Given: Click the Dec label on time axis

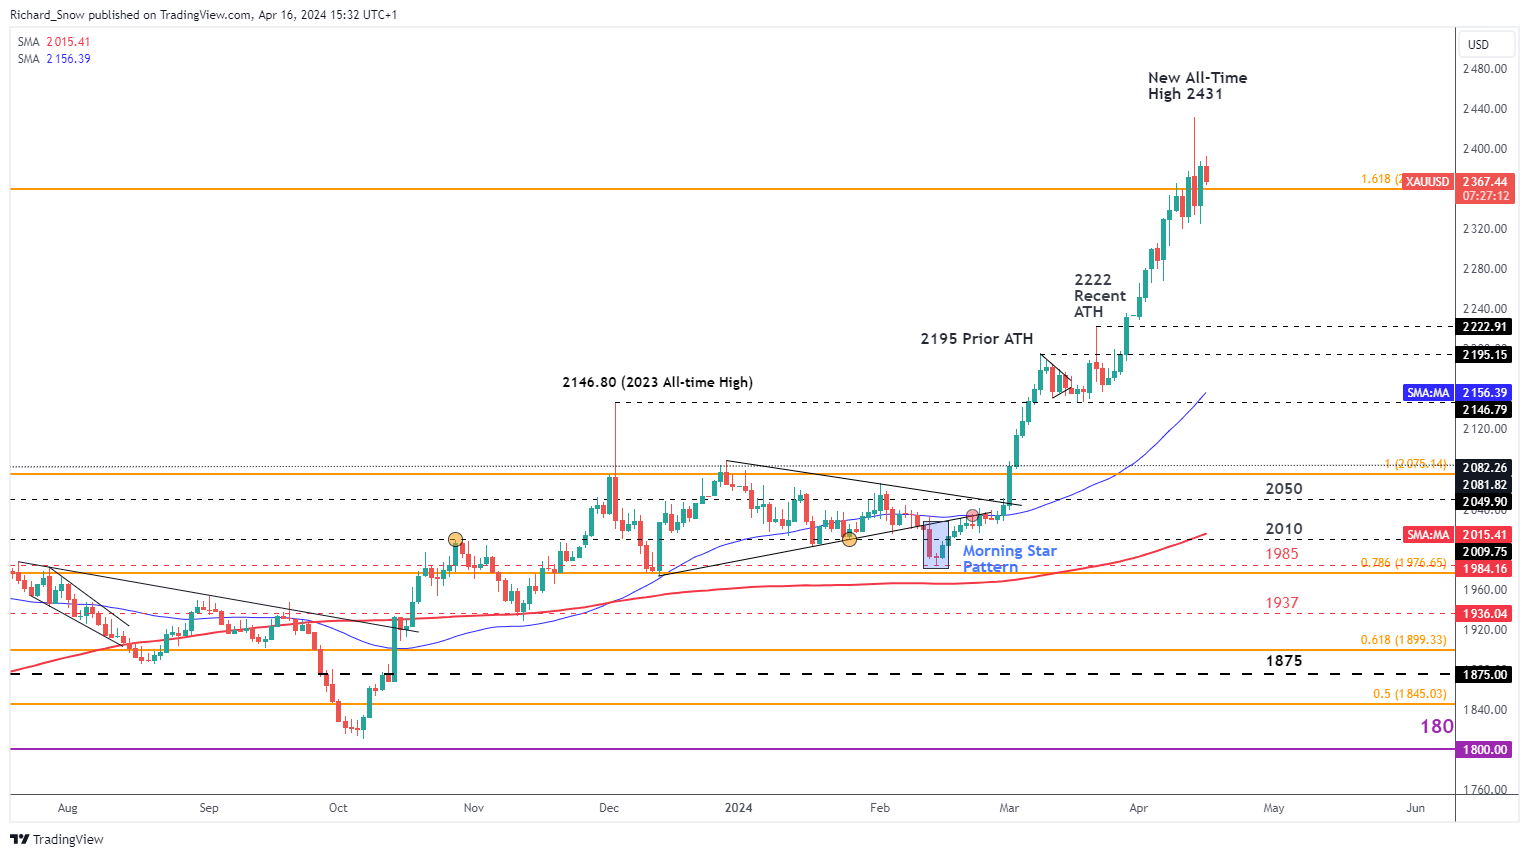Looking at the screenshot, I should click(609, 808).
